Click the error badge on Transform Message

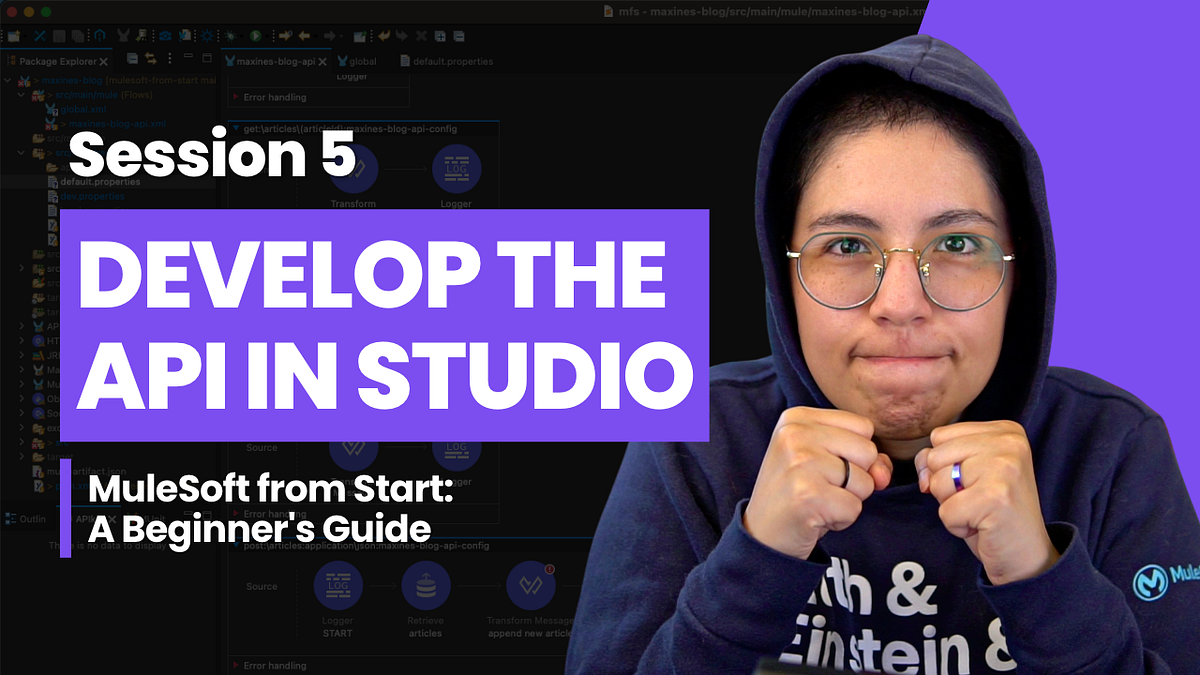[549, 569]
